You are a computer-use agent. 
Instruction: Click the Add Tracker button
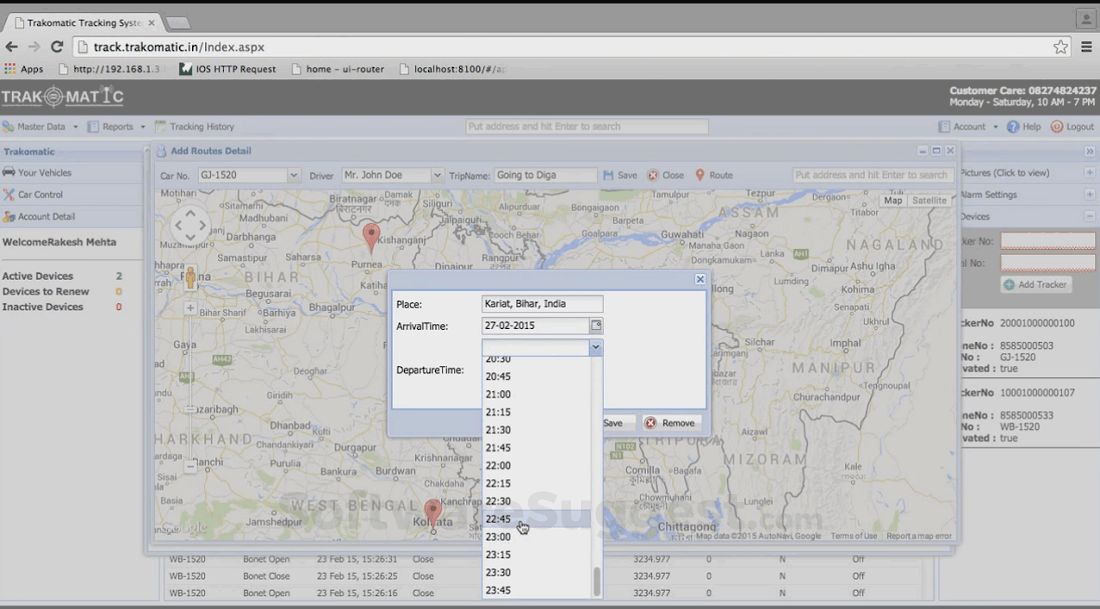point(1036,285)
